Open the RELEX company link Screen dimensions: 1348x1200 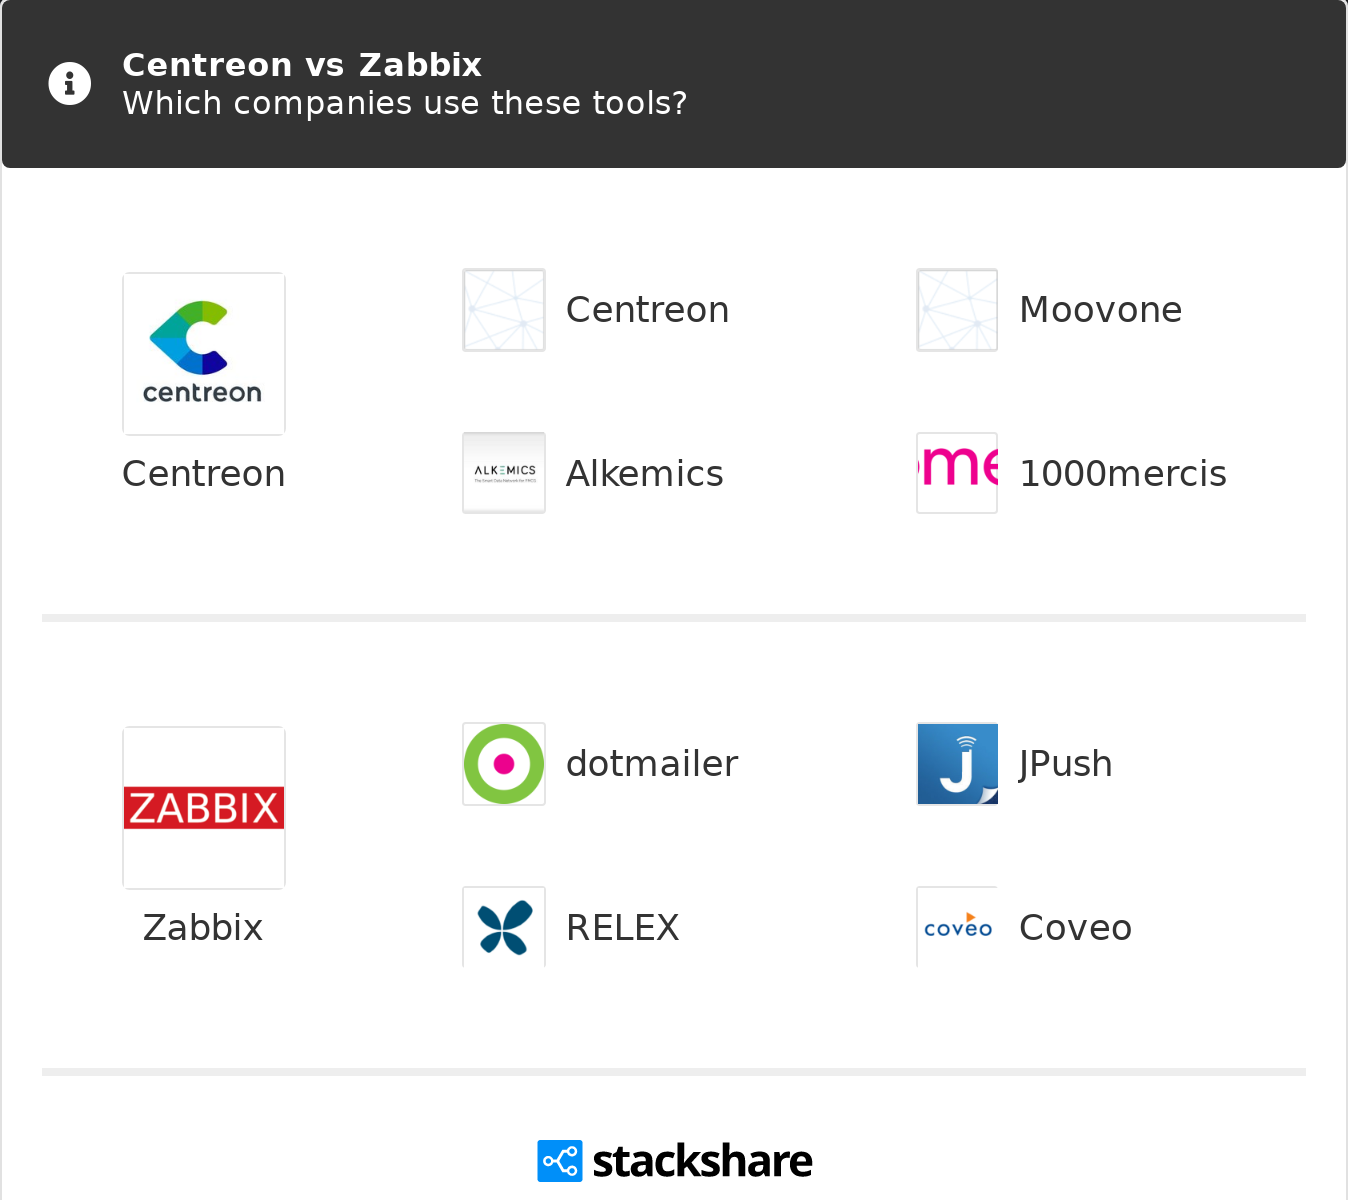tap(622, 928)
